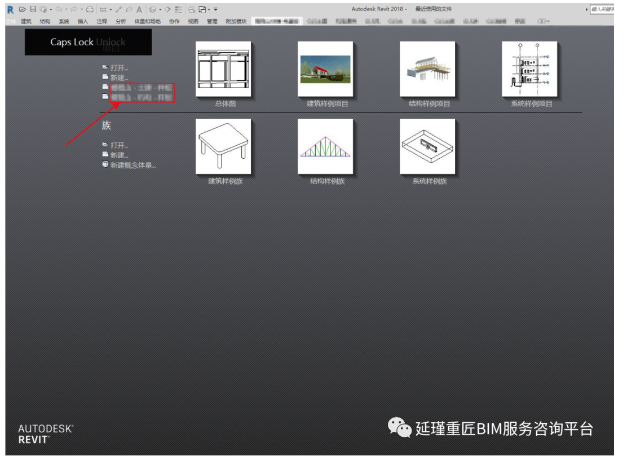
Task: Open the 结构样例族 truss thumbnail
Action: click(326, 146)
